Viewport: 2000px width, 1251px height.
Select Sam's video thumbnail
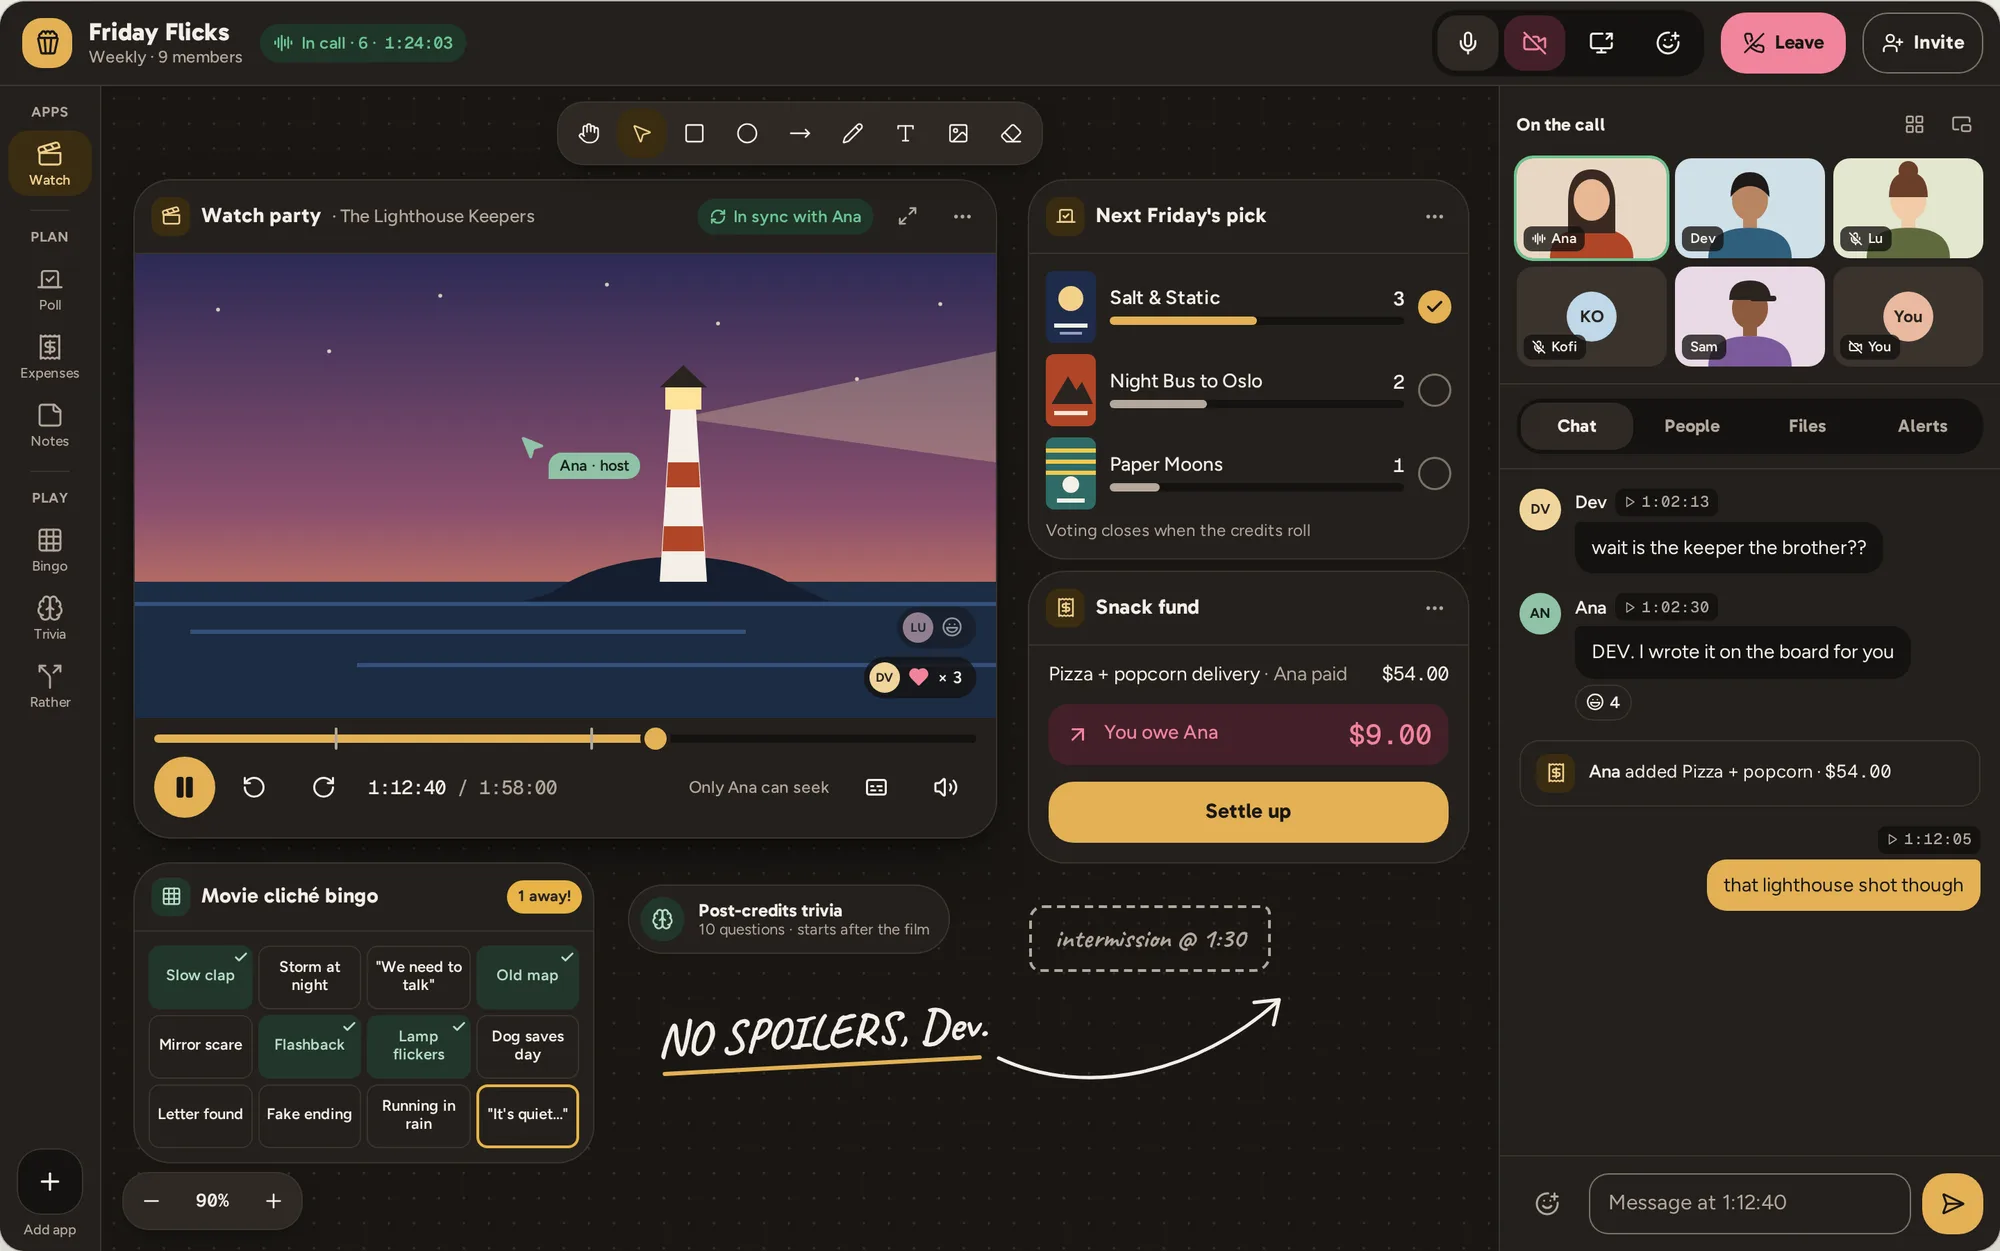[x=1749, y=316]
